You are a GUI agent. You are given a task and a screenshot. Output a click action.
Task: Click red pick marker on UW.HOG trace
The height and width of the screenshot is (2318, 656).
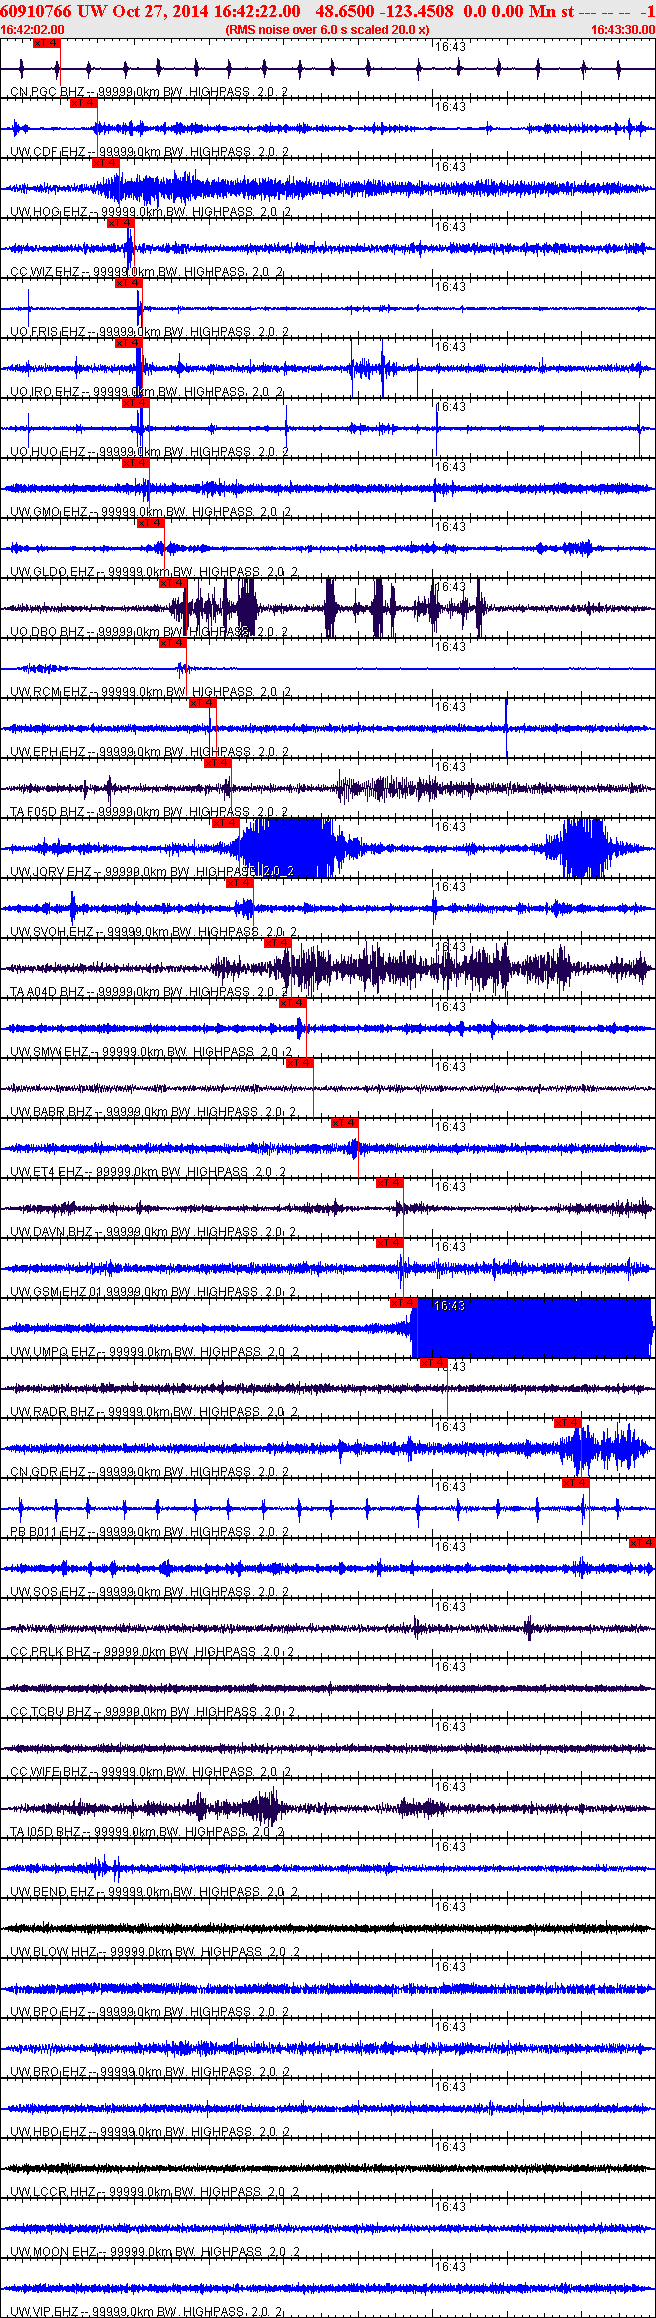(x=106, y=163)
